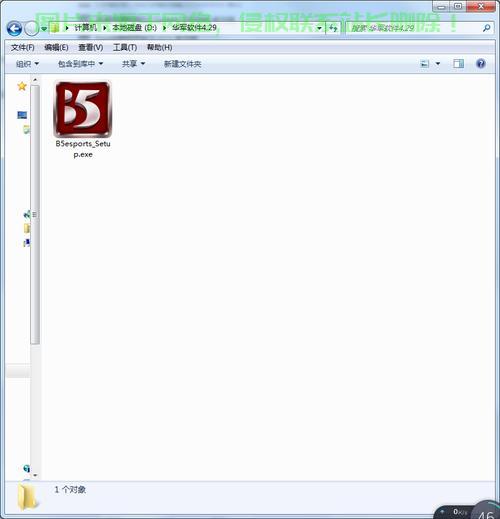Select the B5esports_Setup.exe file icon
This screenshot has width=500, height=519.
click(82, 109)
